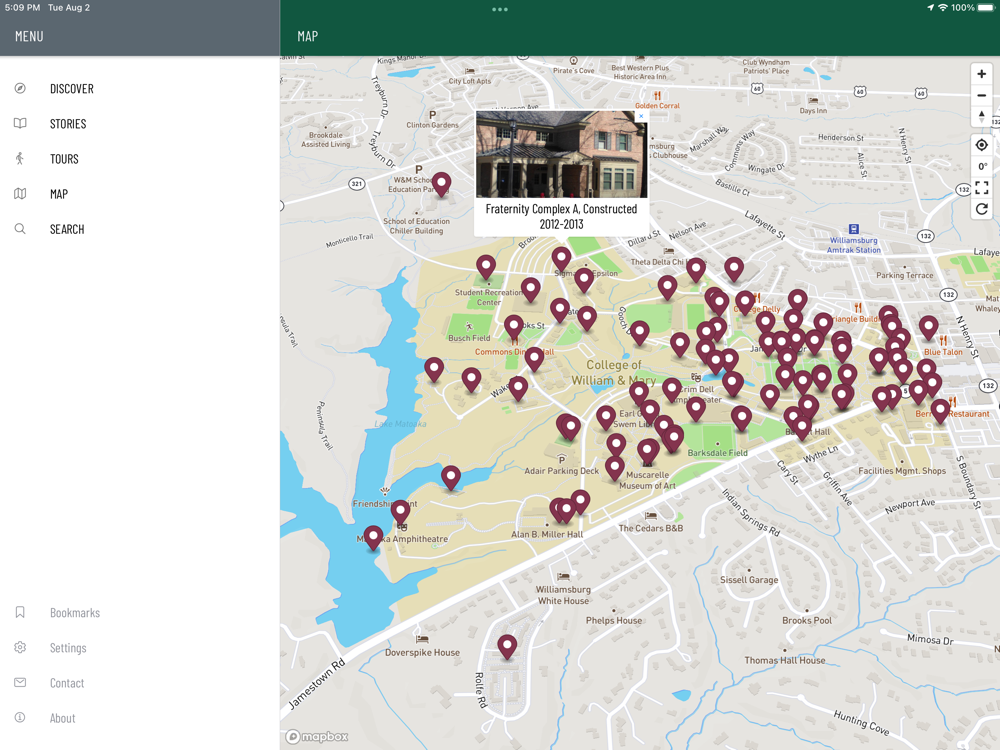The image size is (1000, 750).
Task: Open Stories from the side menu
Action: click(x=68, y=124)
